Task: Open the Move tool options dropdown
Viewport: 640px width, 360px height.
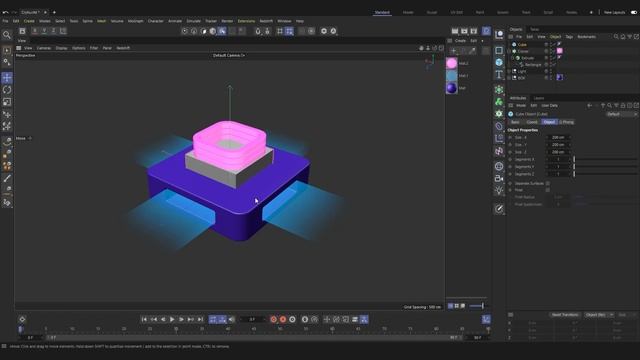Action: coord(29,138)
